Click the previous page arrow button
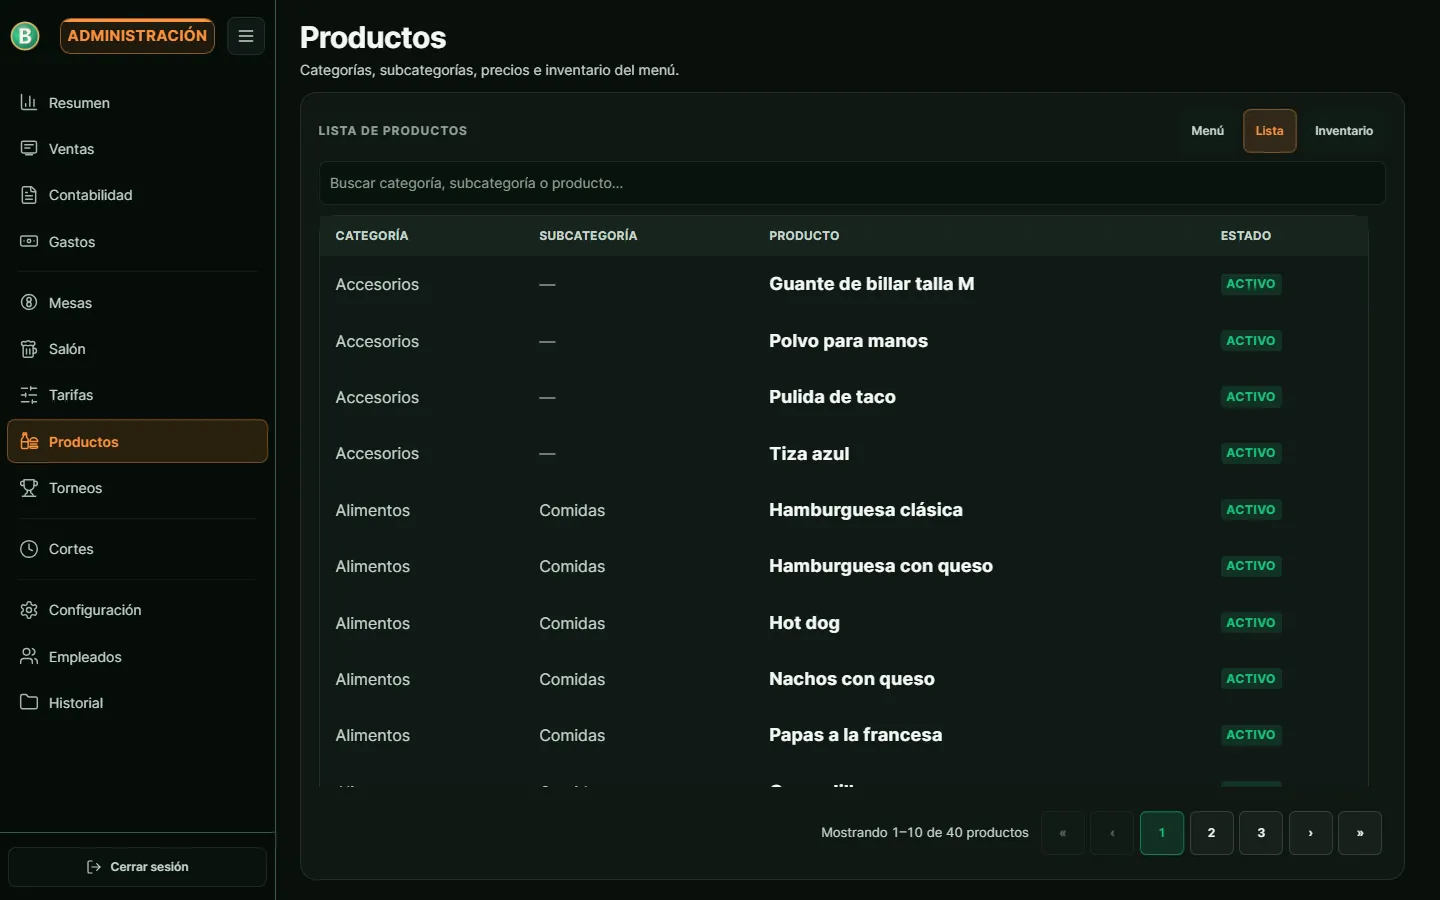The width and height of the screenshot is (1440, 900). 1112,833
